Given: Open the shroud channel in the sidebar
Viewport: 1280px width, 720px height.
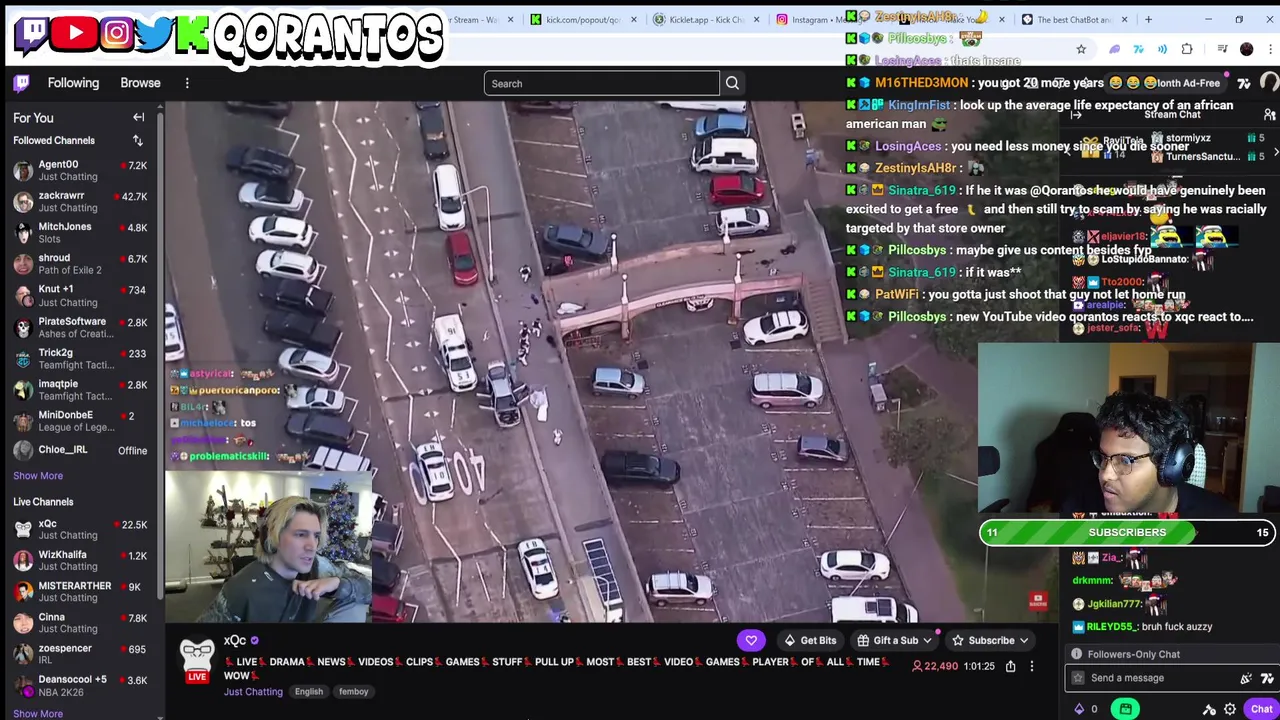Looking at the screenshot, I should click(82, 263).
